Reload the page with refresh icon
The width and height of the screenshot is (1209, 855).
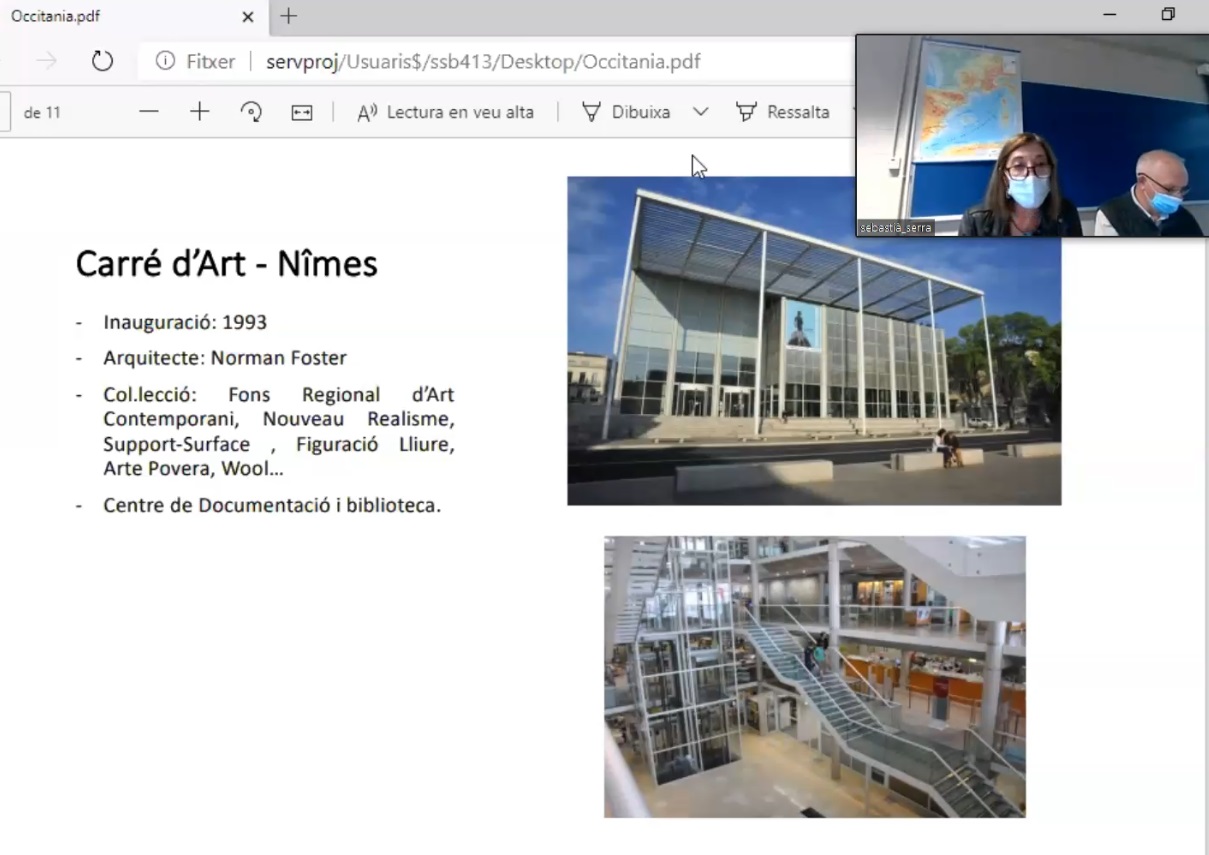[x=102, y=61]
